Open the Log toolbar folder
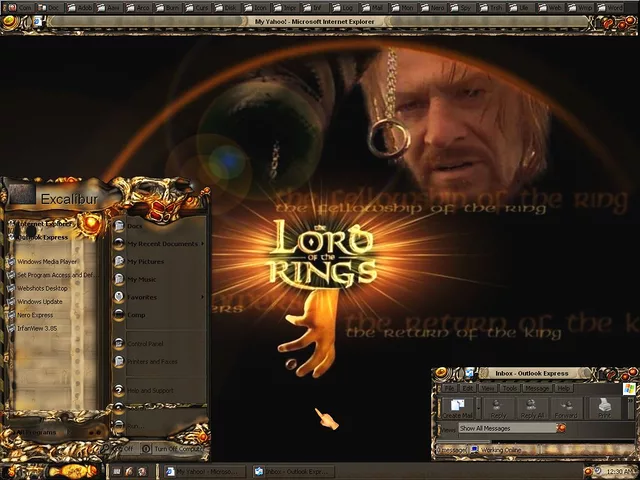Image resolution: width=640 pixels, height=480 pixels. pos(343,7)
